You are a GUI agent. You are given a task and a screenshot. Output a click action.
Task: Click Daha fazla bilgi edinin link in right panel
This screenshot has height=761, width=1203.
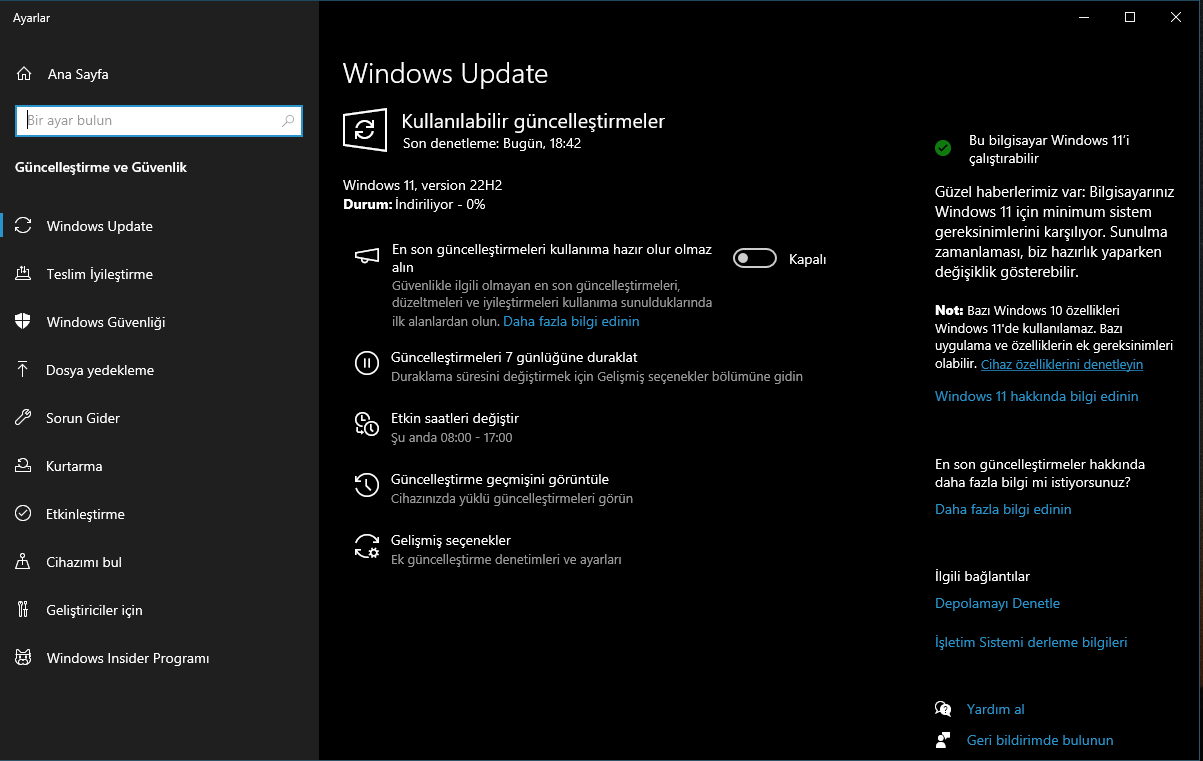[1003, 509]
